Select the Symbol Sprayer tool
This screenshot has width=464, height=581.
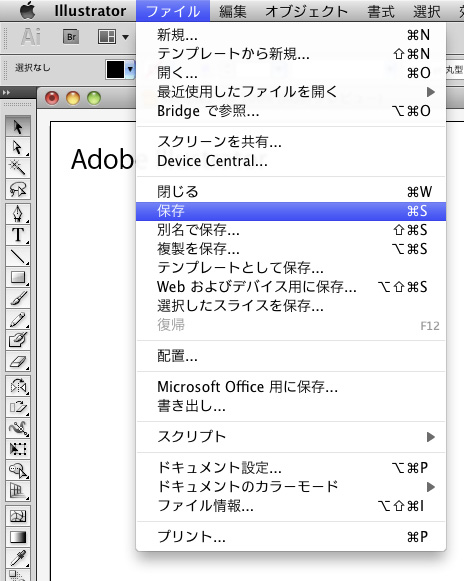coord(18,471)
